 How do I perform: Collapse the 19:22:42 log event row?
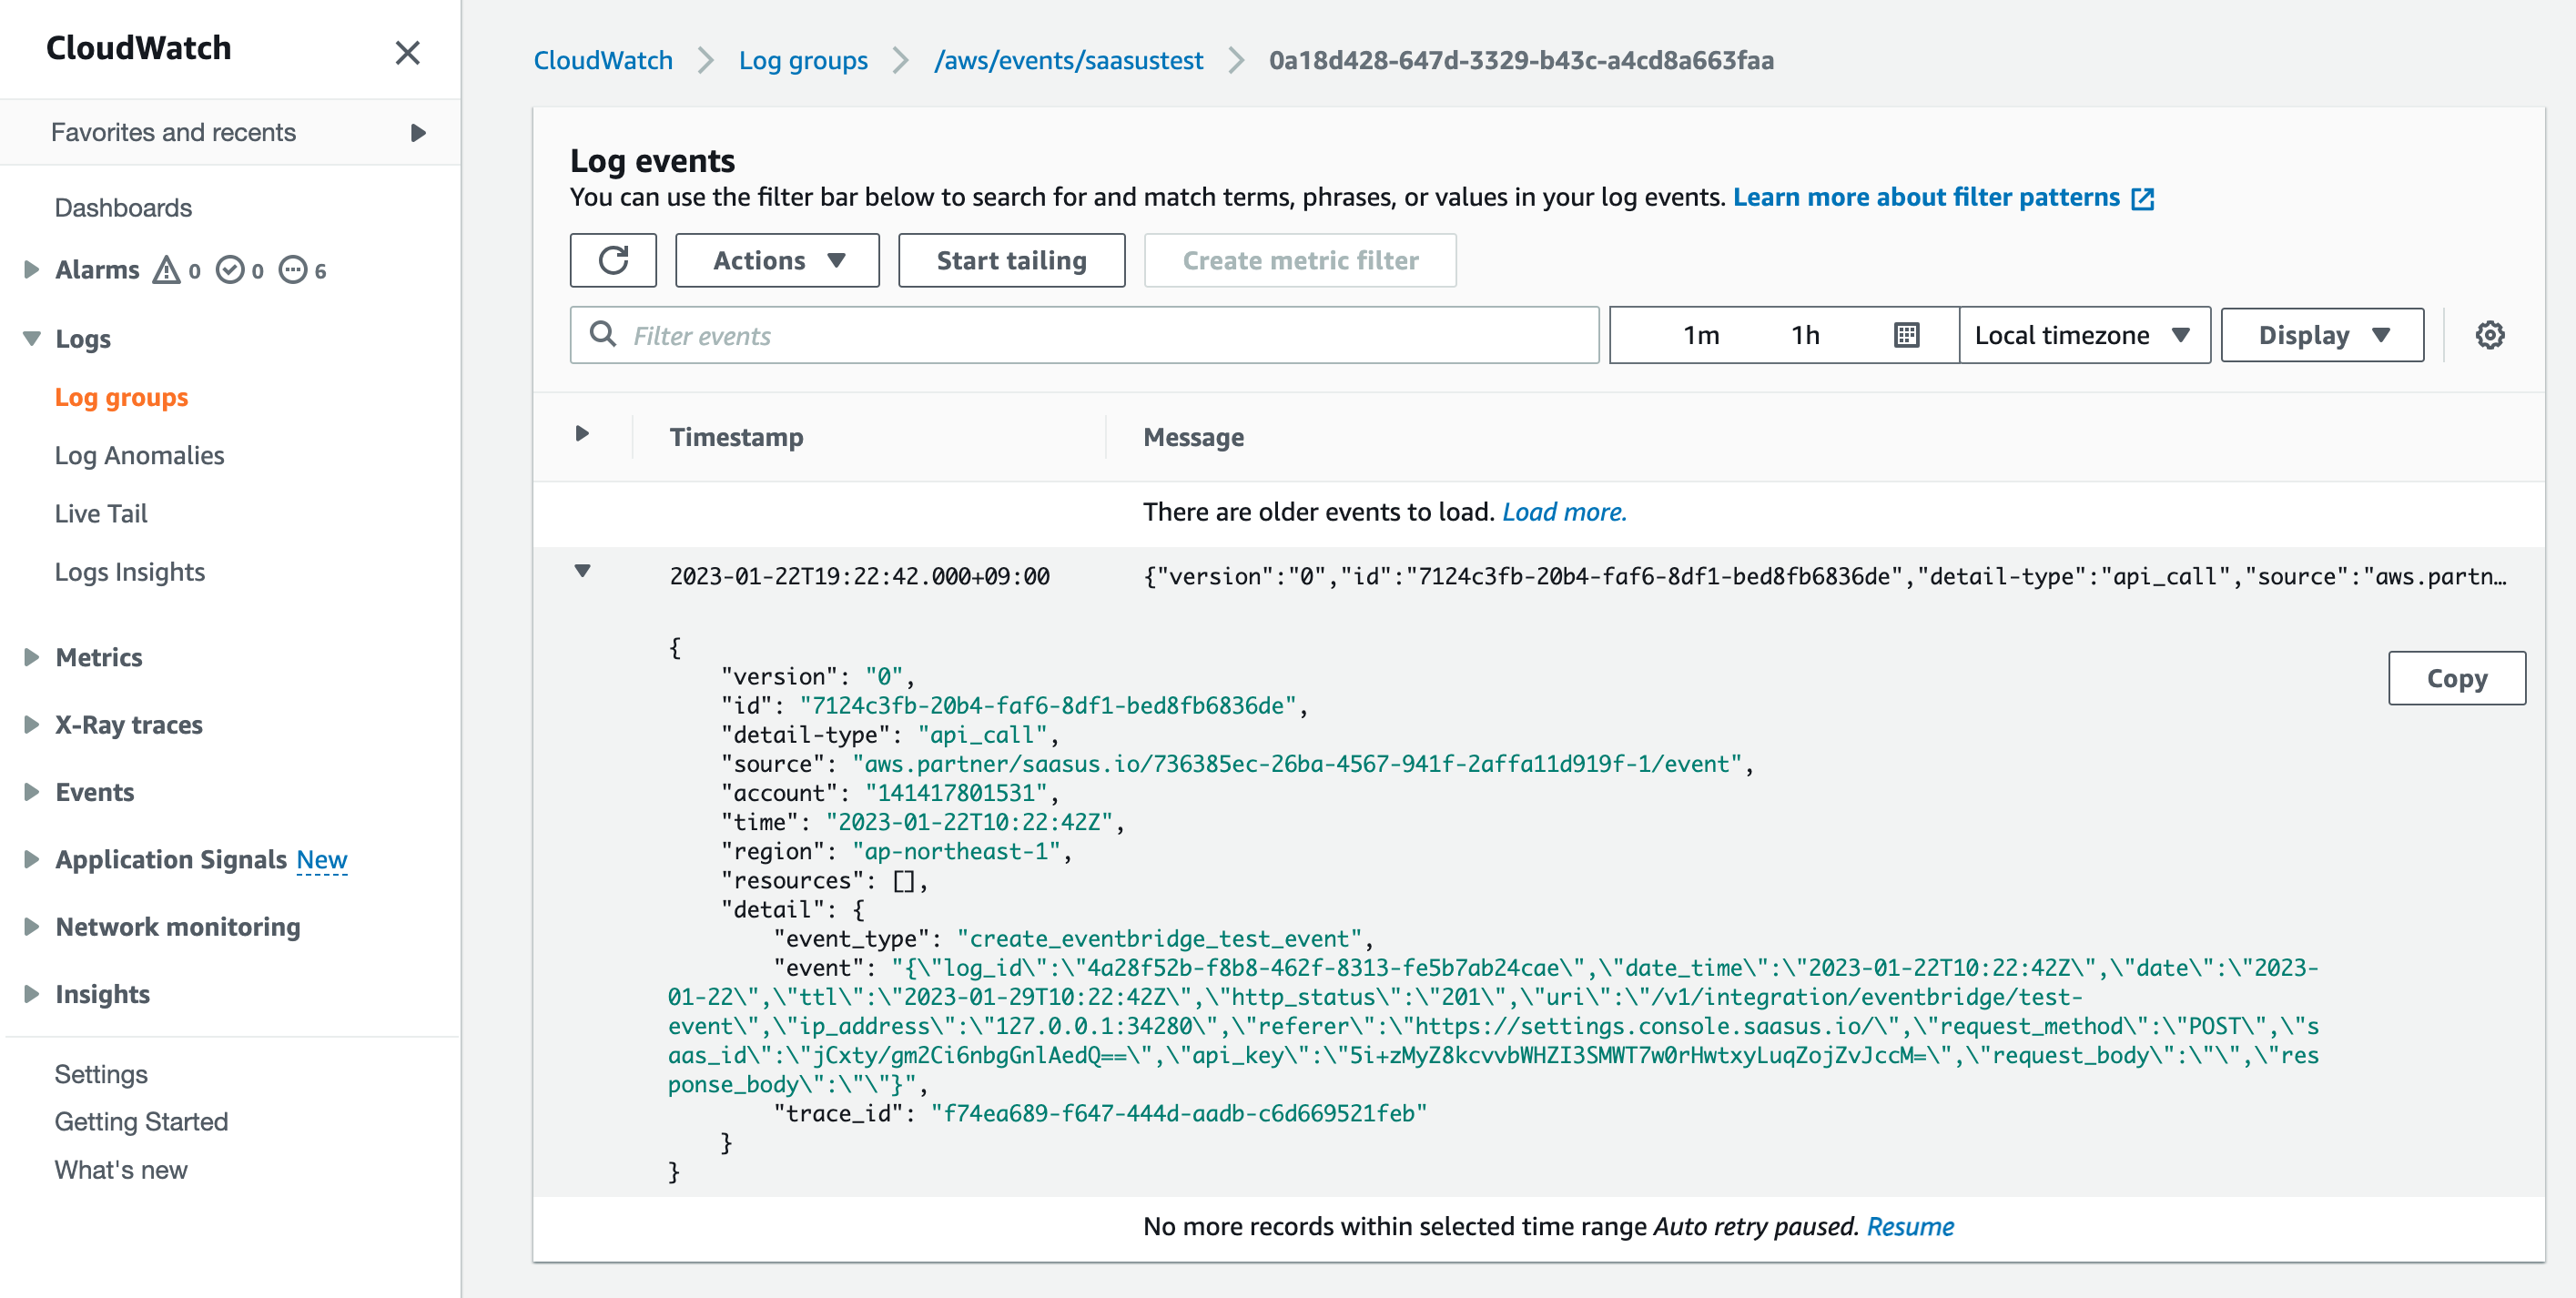point(582,572)
